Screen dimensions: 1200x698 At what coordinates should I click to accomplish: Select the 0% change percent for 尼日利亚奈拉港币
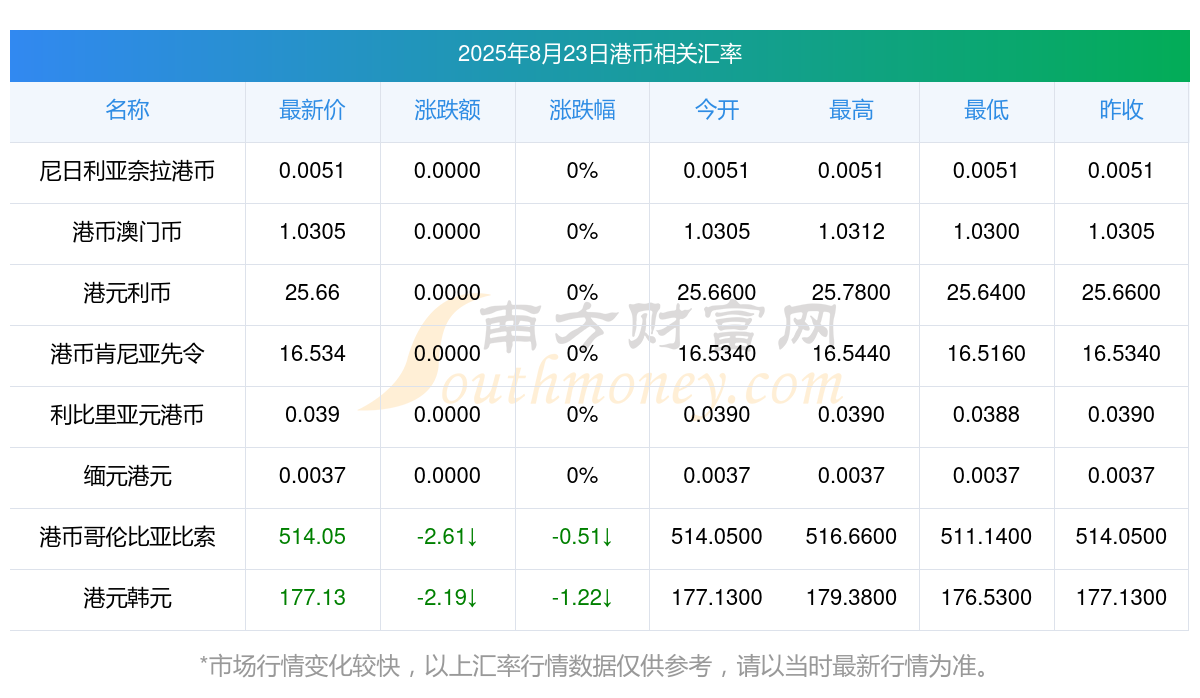[x=582, y=171]
